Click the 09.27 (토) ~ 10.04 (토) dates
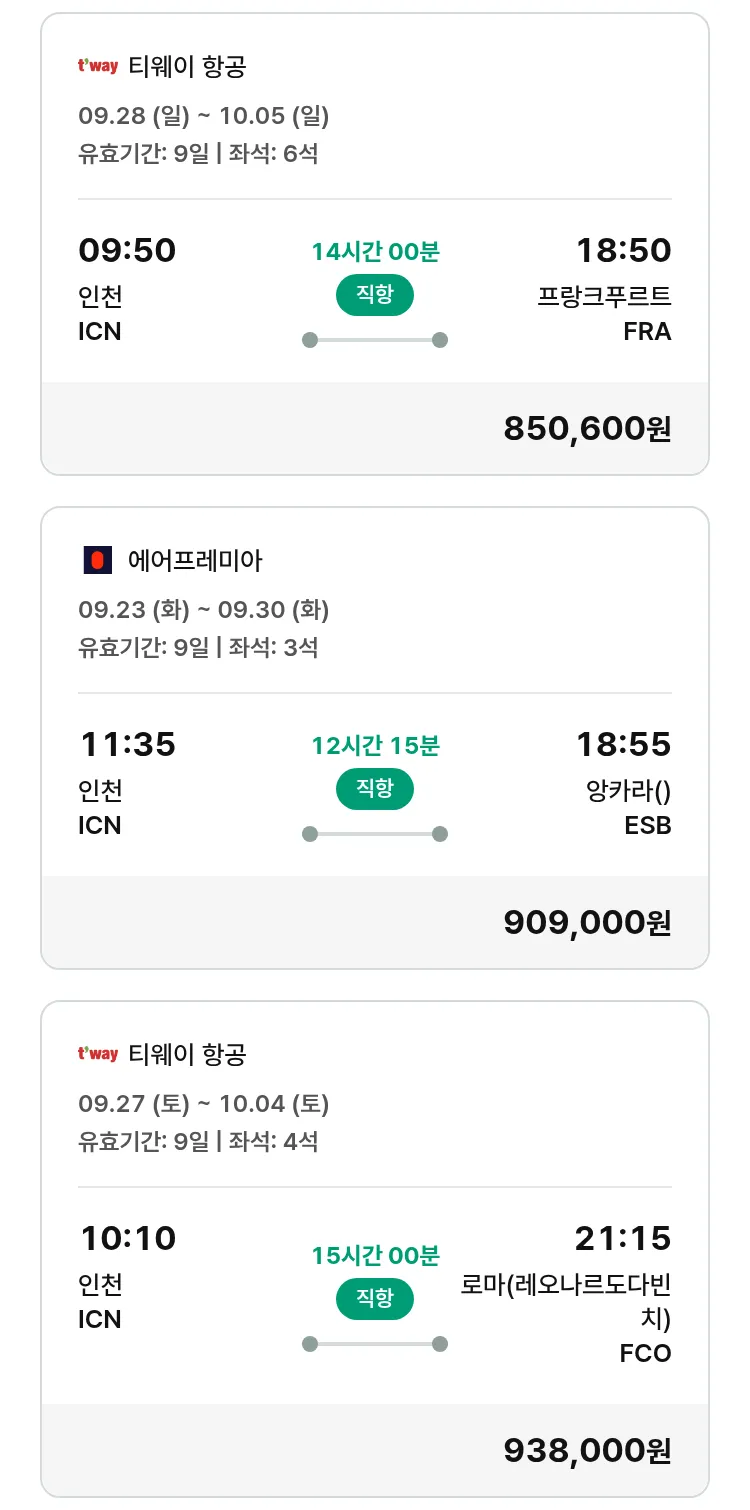Screen dimensions: 750x1510 tap(204, 1104)
